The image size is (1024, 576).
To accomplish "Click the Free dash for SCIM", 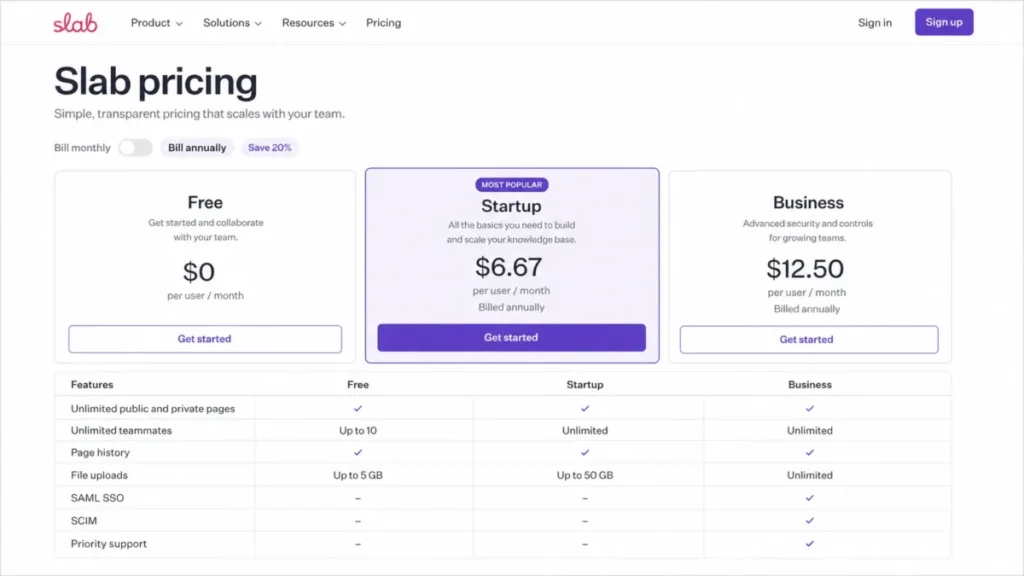I will (x=358, y=521).
